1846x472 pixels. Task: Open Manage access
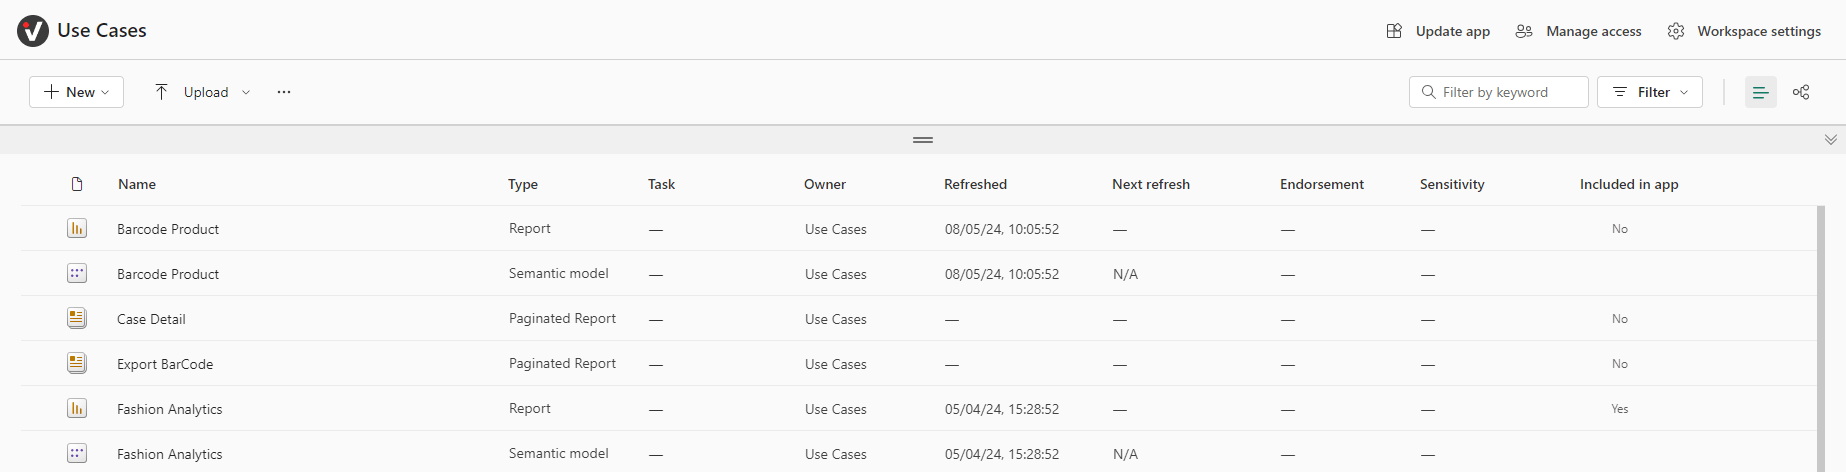(1579, 31)
